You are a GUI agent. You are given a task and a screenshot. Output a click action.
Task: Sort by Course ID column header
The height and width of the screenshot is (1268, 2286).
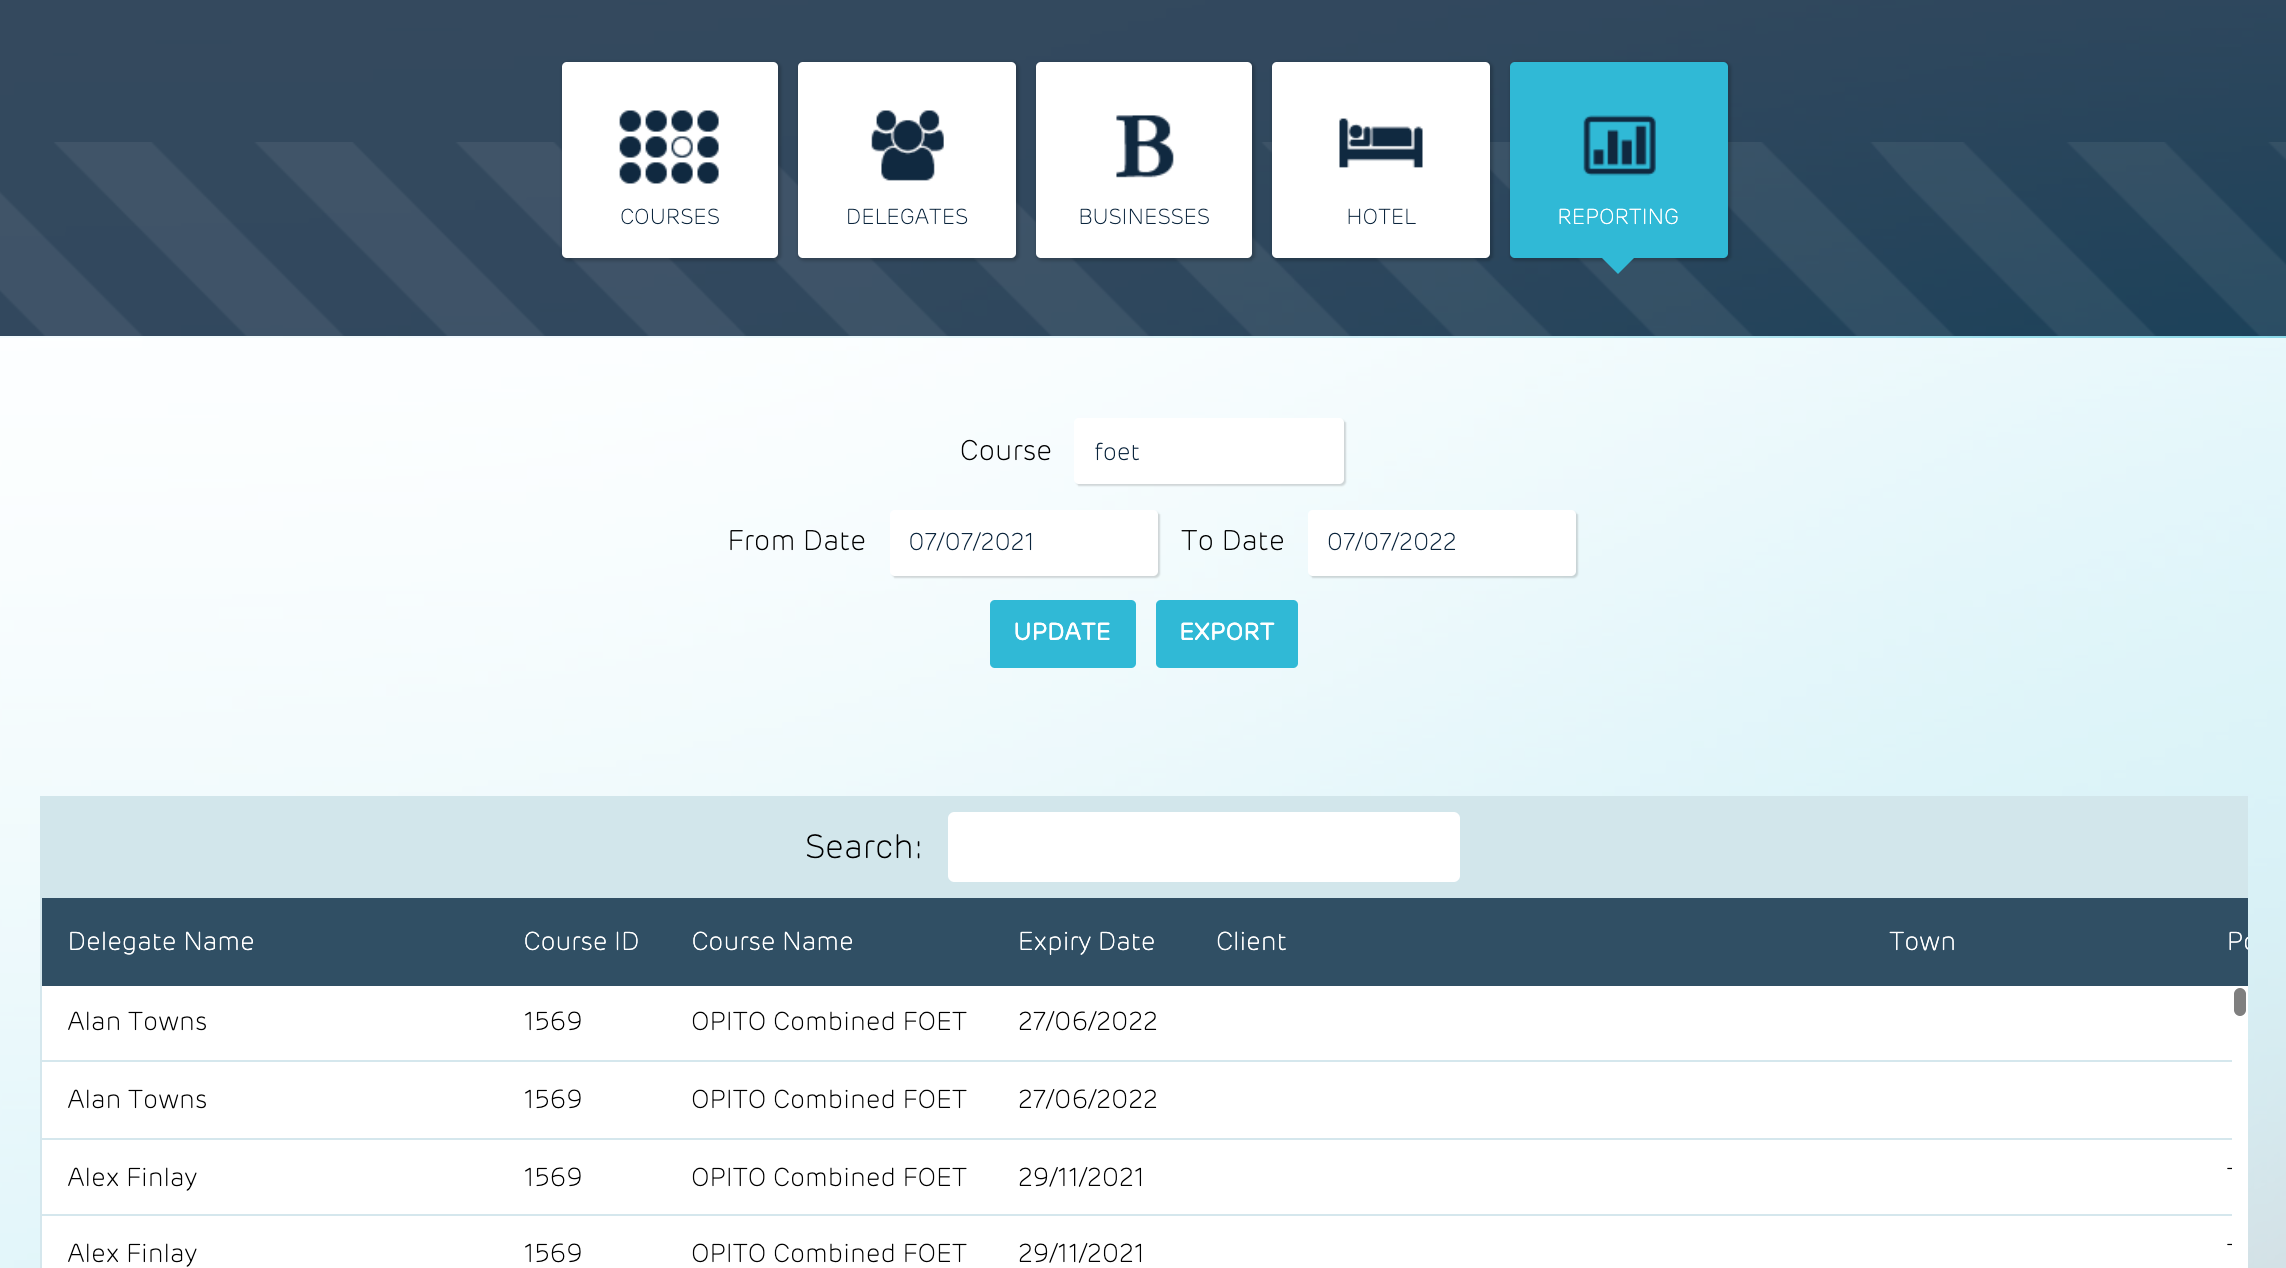(x=581, y=941)
